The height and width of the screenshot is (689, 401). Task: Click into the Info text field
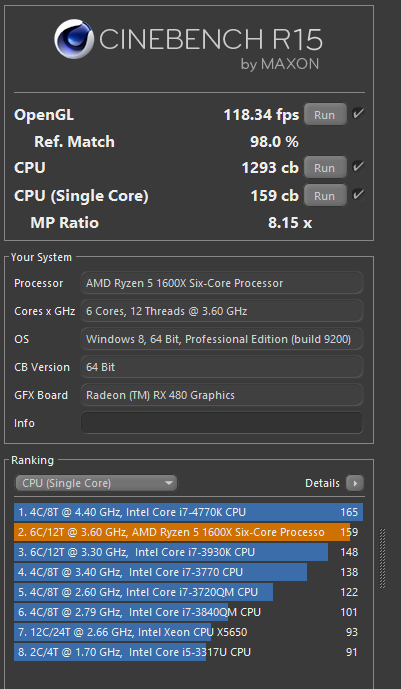click(222, 423)
